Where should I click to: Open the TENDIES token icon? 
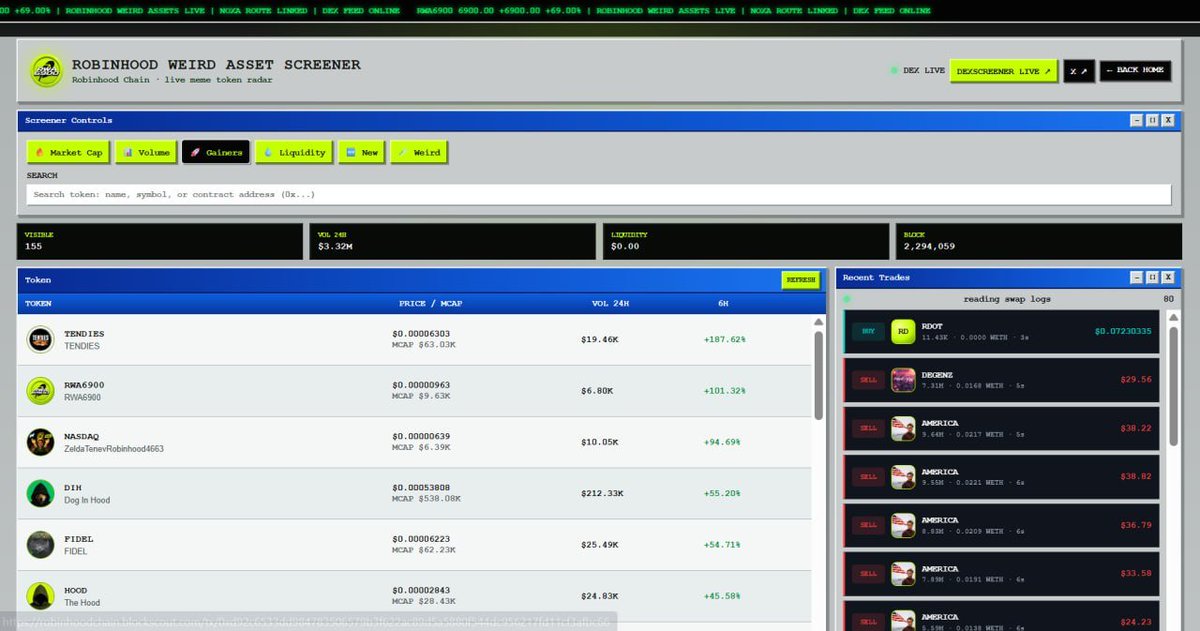tap(40, 339)
